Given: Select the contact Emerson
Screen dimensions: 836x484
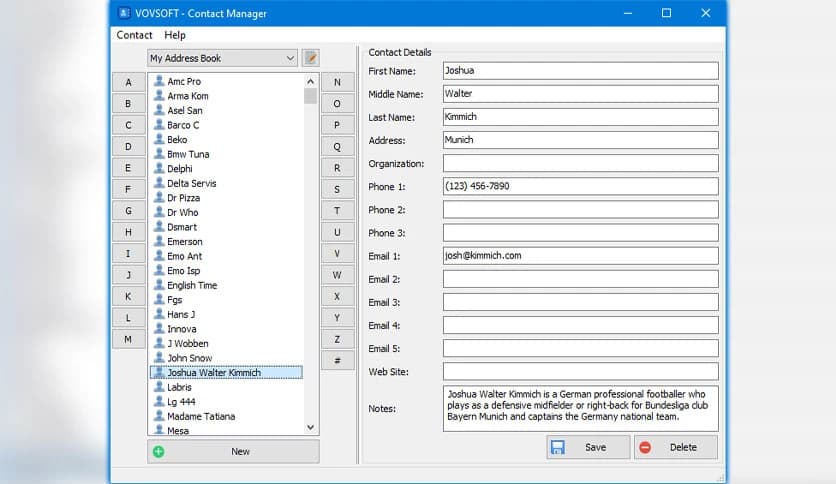Looking at the screenshot, I should [184, 241].
